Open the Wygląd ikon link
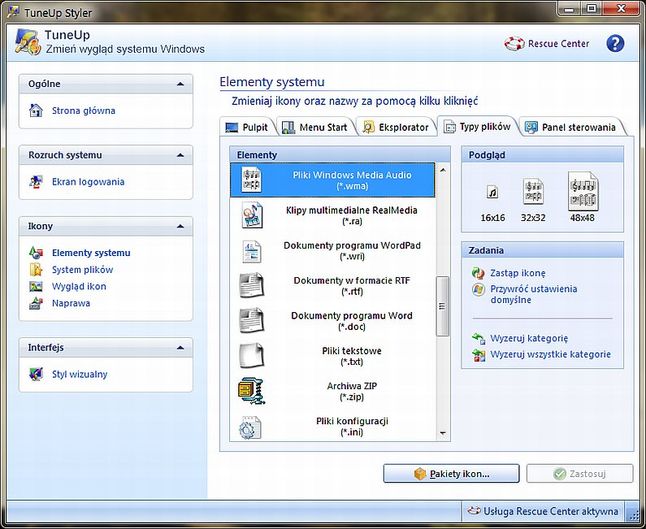The width and height of the screenshot is (646, 529). (79, 286)
